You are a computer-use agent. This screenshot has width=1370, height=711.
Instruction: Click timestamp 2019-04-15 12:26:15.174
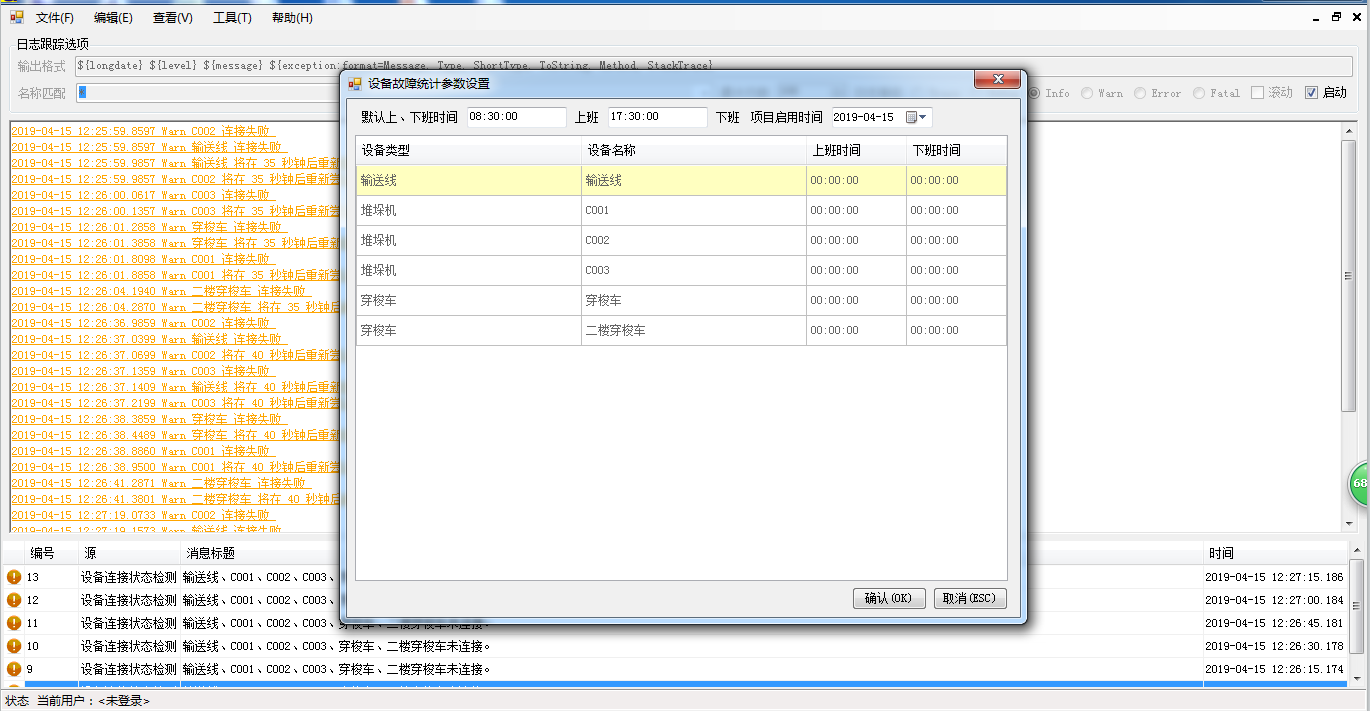[1274, 669]
